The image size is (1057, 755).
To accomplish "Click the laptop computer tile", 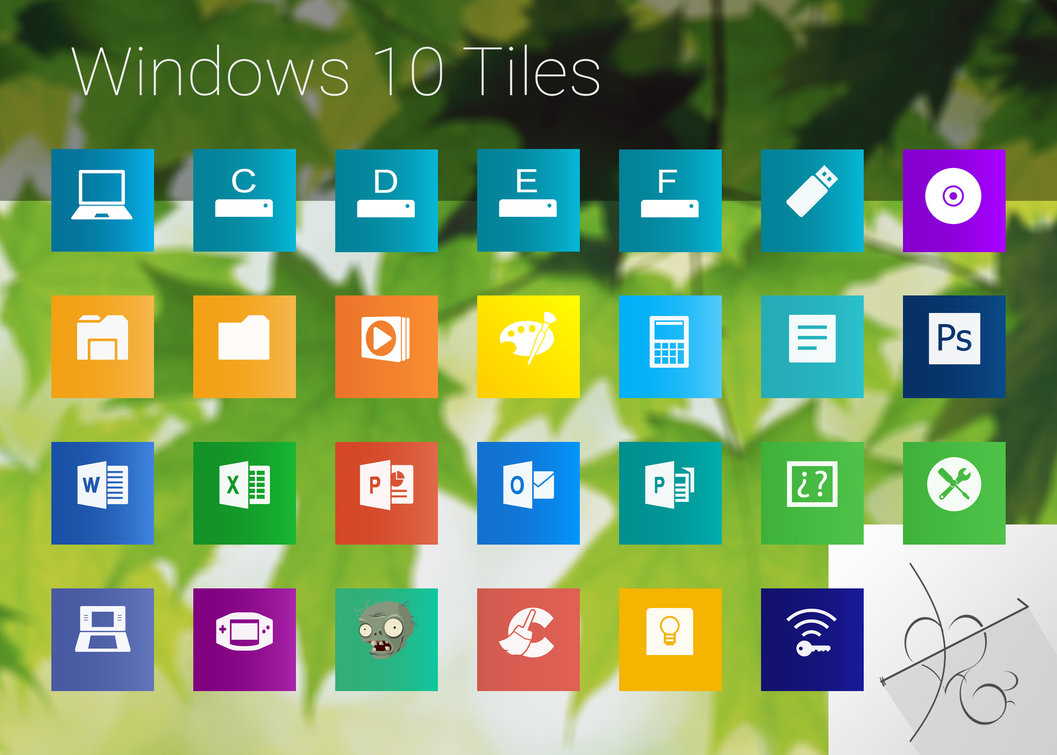I will coord(102,199).
